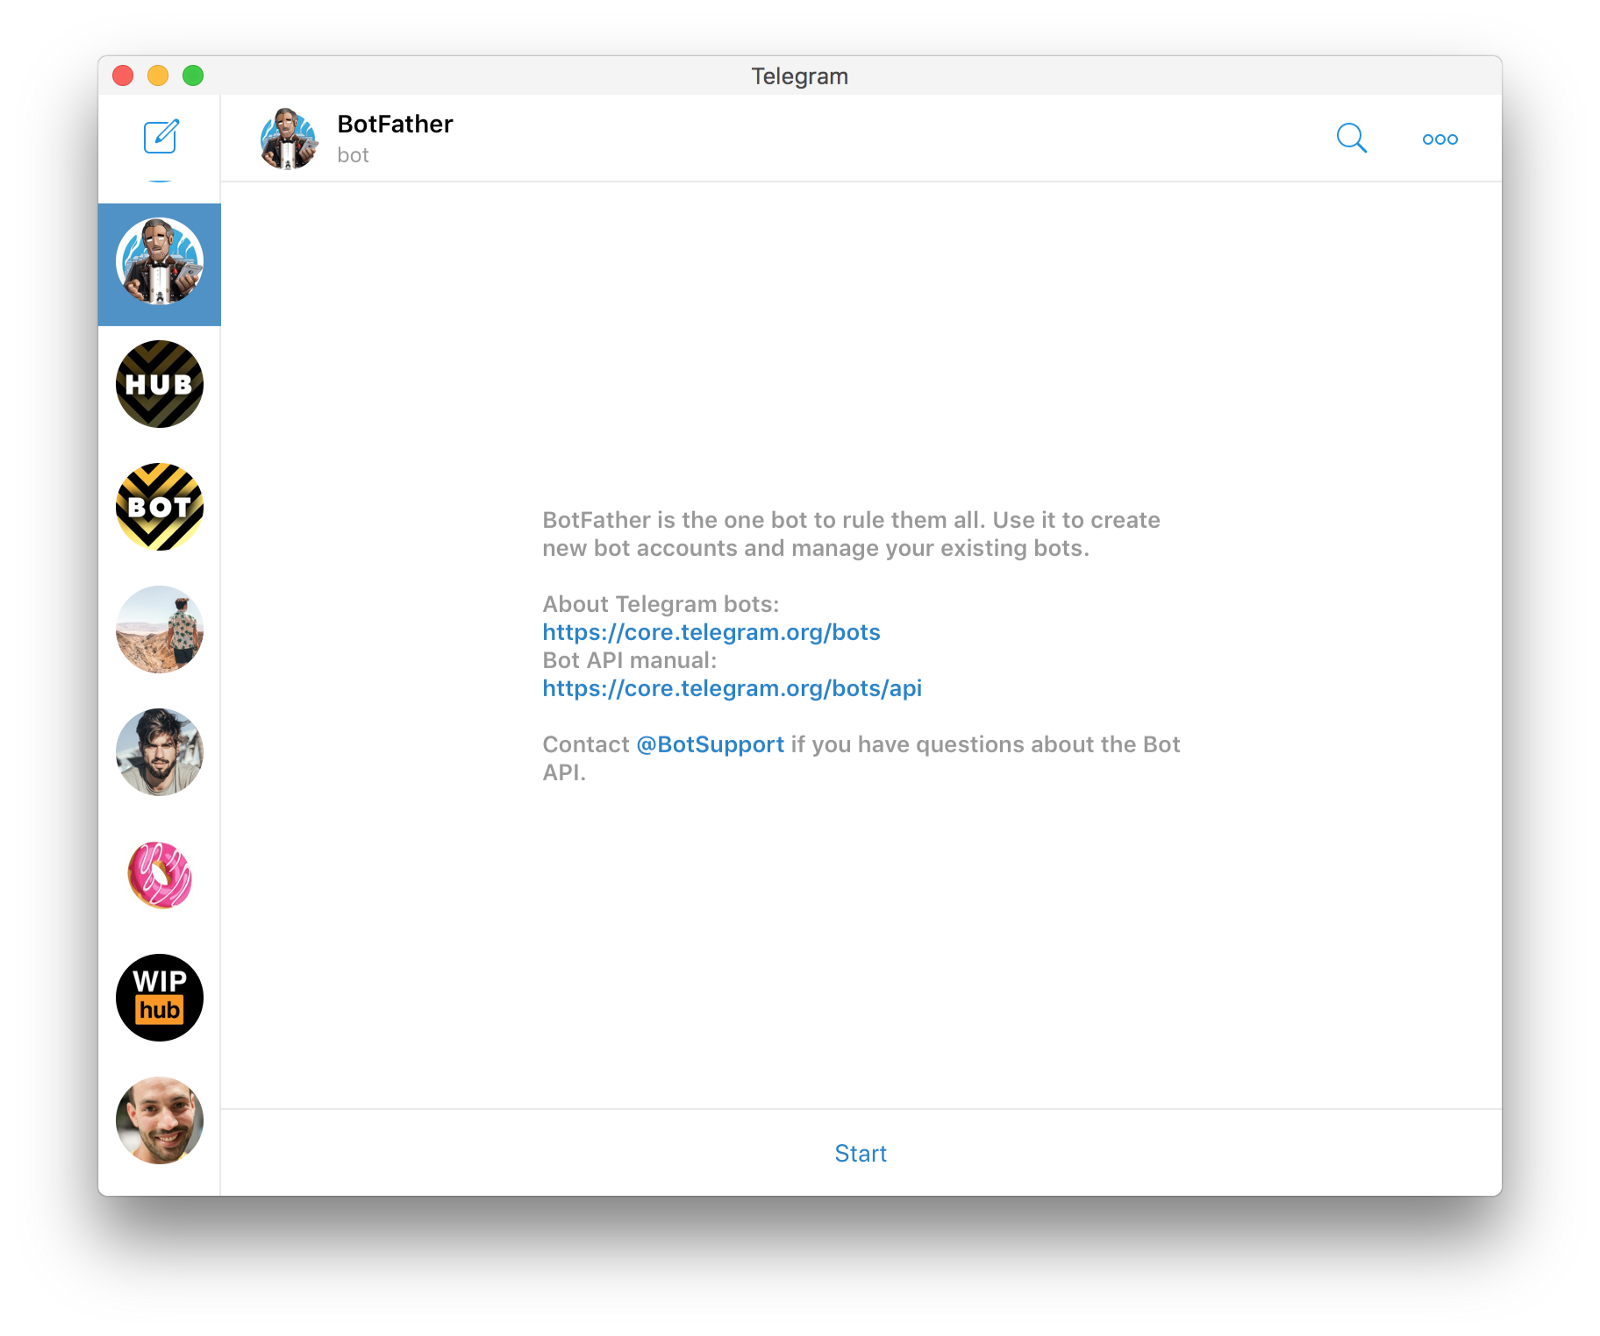
Task: Compose a new message with pencil icon
Action: (160, 137)
